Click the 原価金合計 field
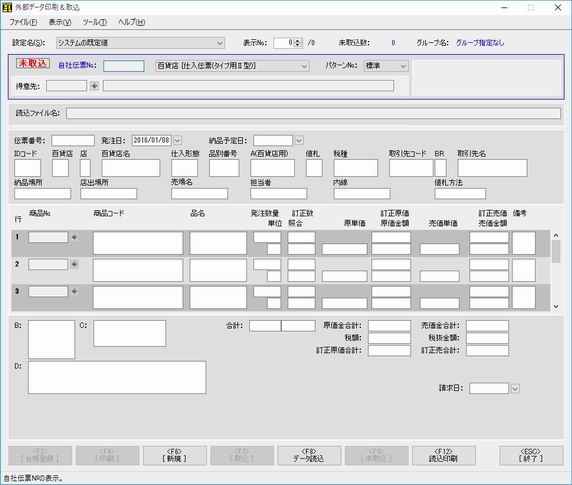The image size is (572, 485). (389, 326)
